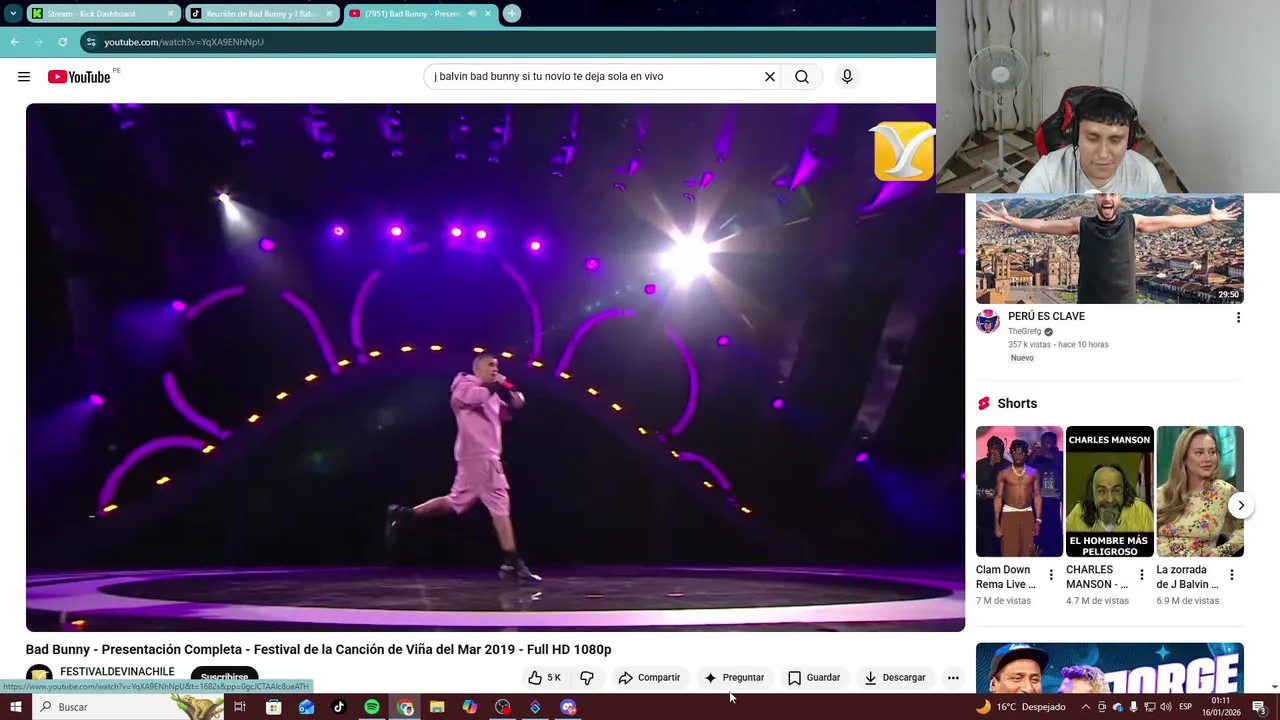Show next Shorts with the arrow chevron
Image resolution: width=1280 pixels, height=720 pixels.
[x=1241, y=506]
